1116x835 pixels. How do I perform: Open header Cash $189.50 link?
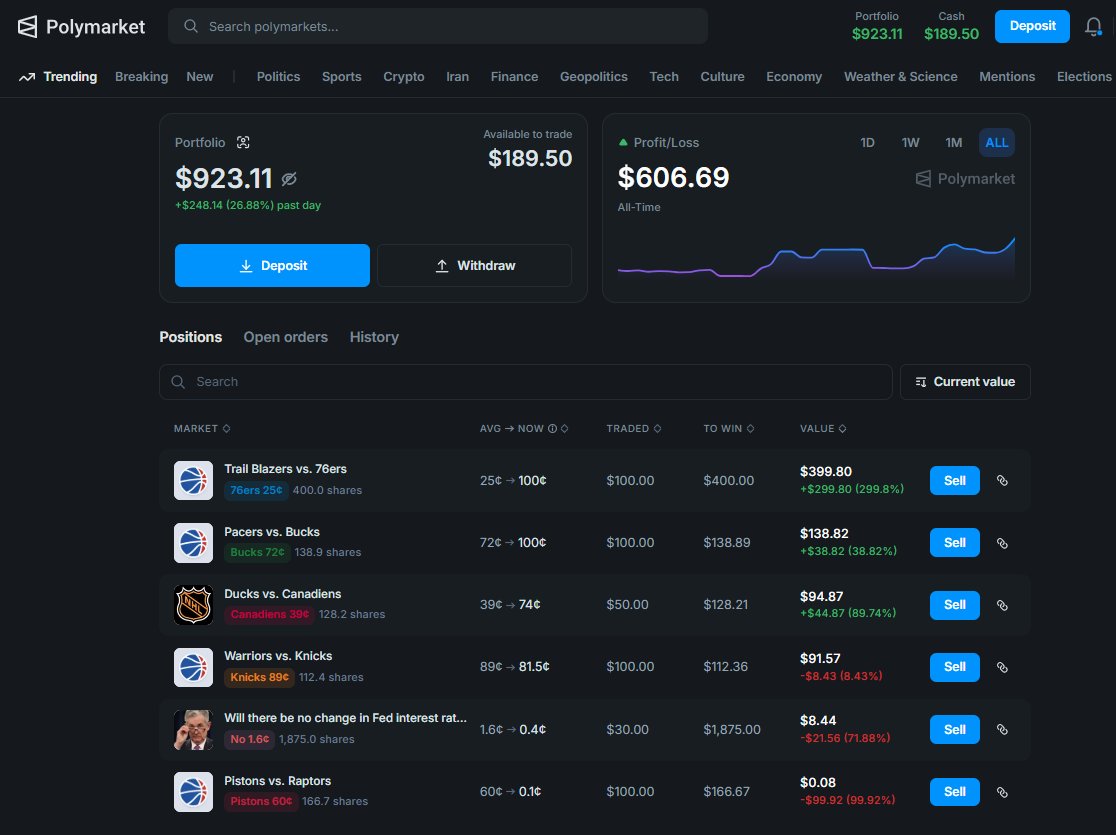click(x=952, y=26)
